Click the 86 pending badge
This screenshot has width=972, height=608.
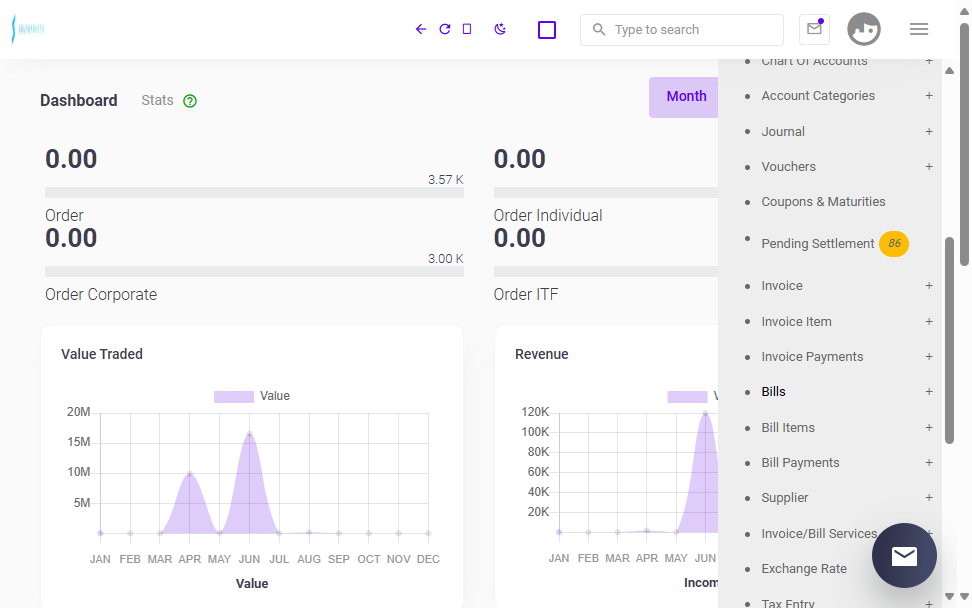tap(894, 244)
